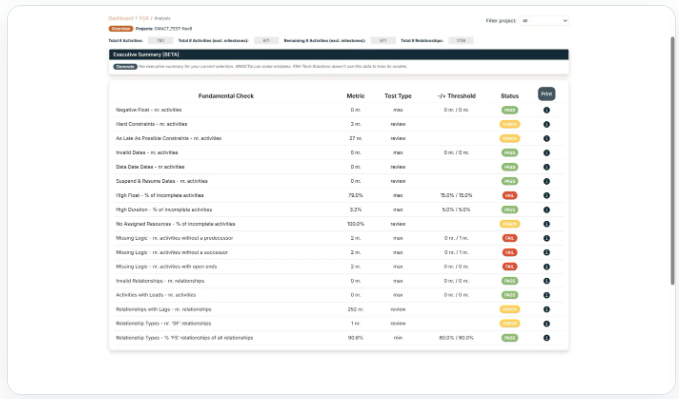The width and height of the screenshot is (679, 399).
Task: Click the 80.0% / 80.0% threshold value
Action: [456, 338]
